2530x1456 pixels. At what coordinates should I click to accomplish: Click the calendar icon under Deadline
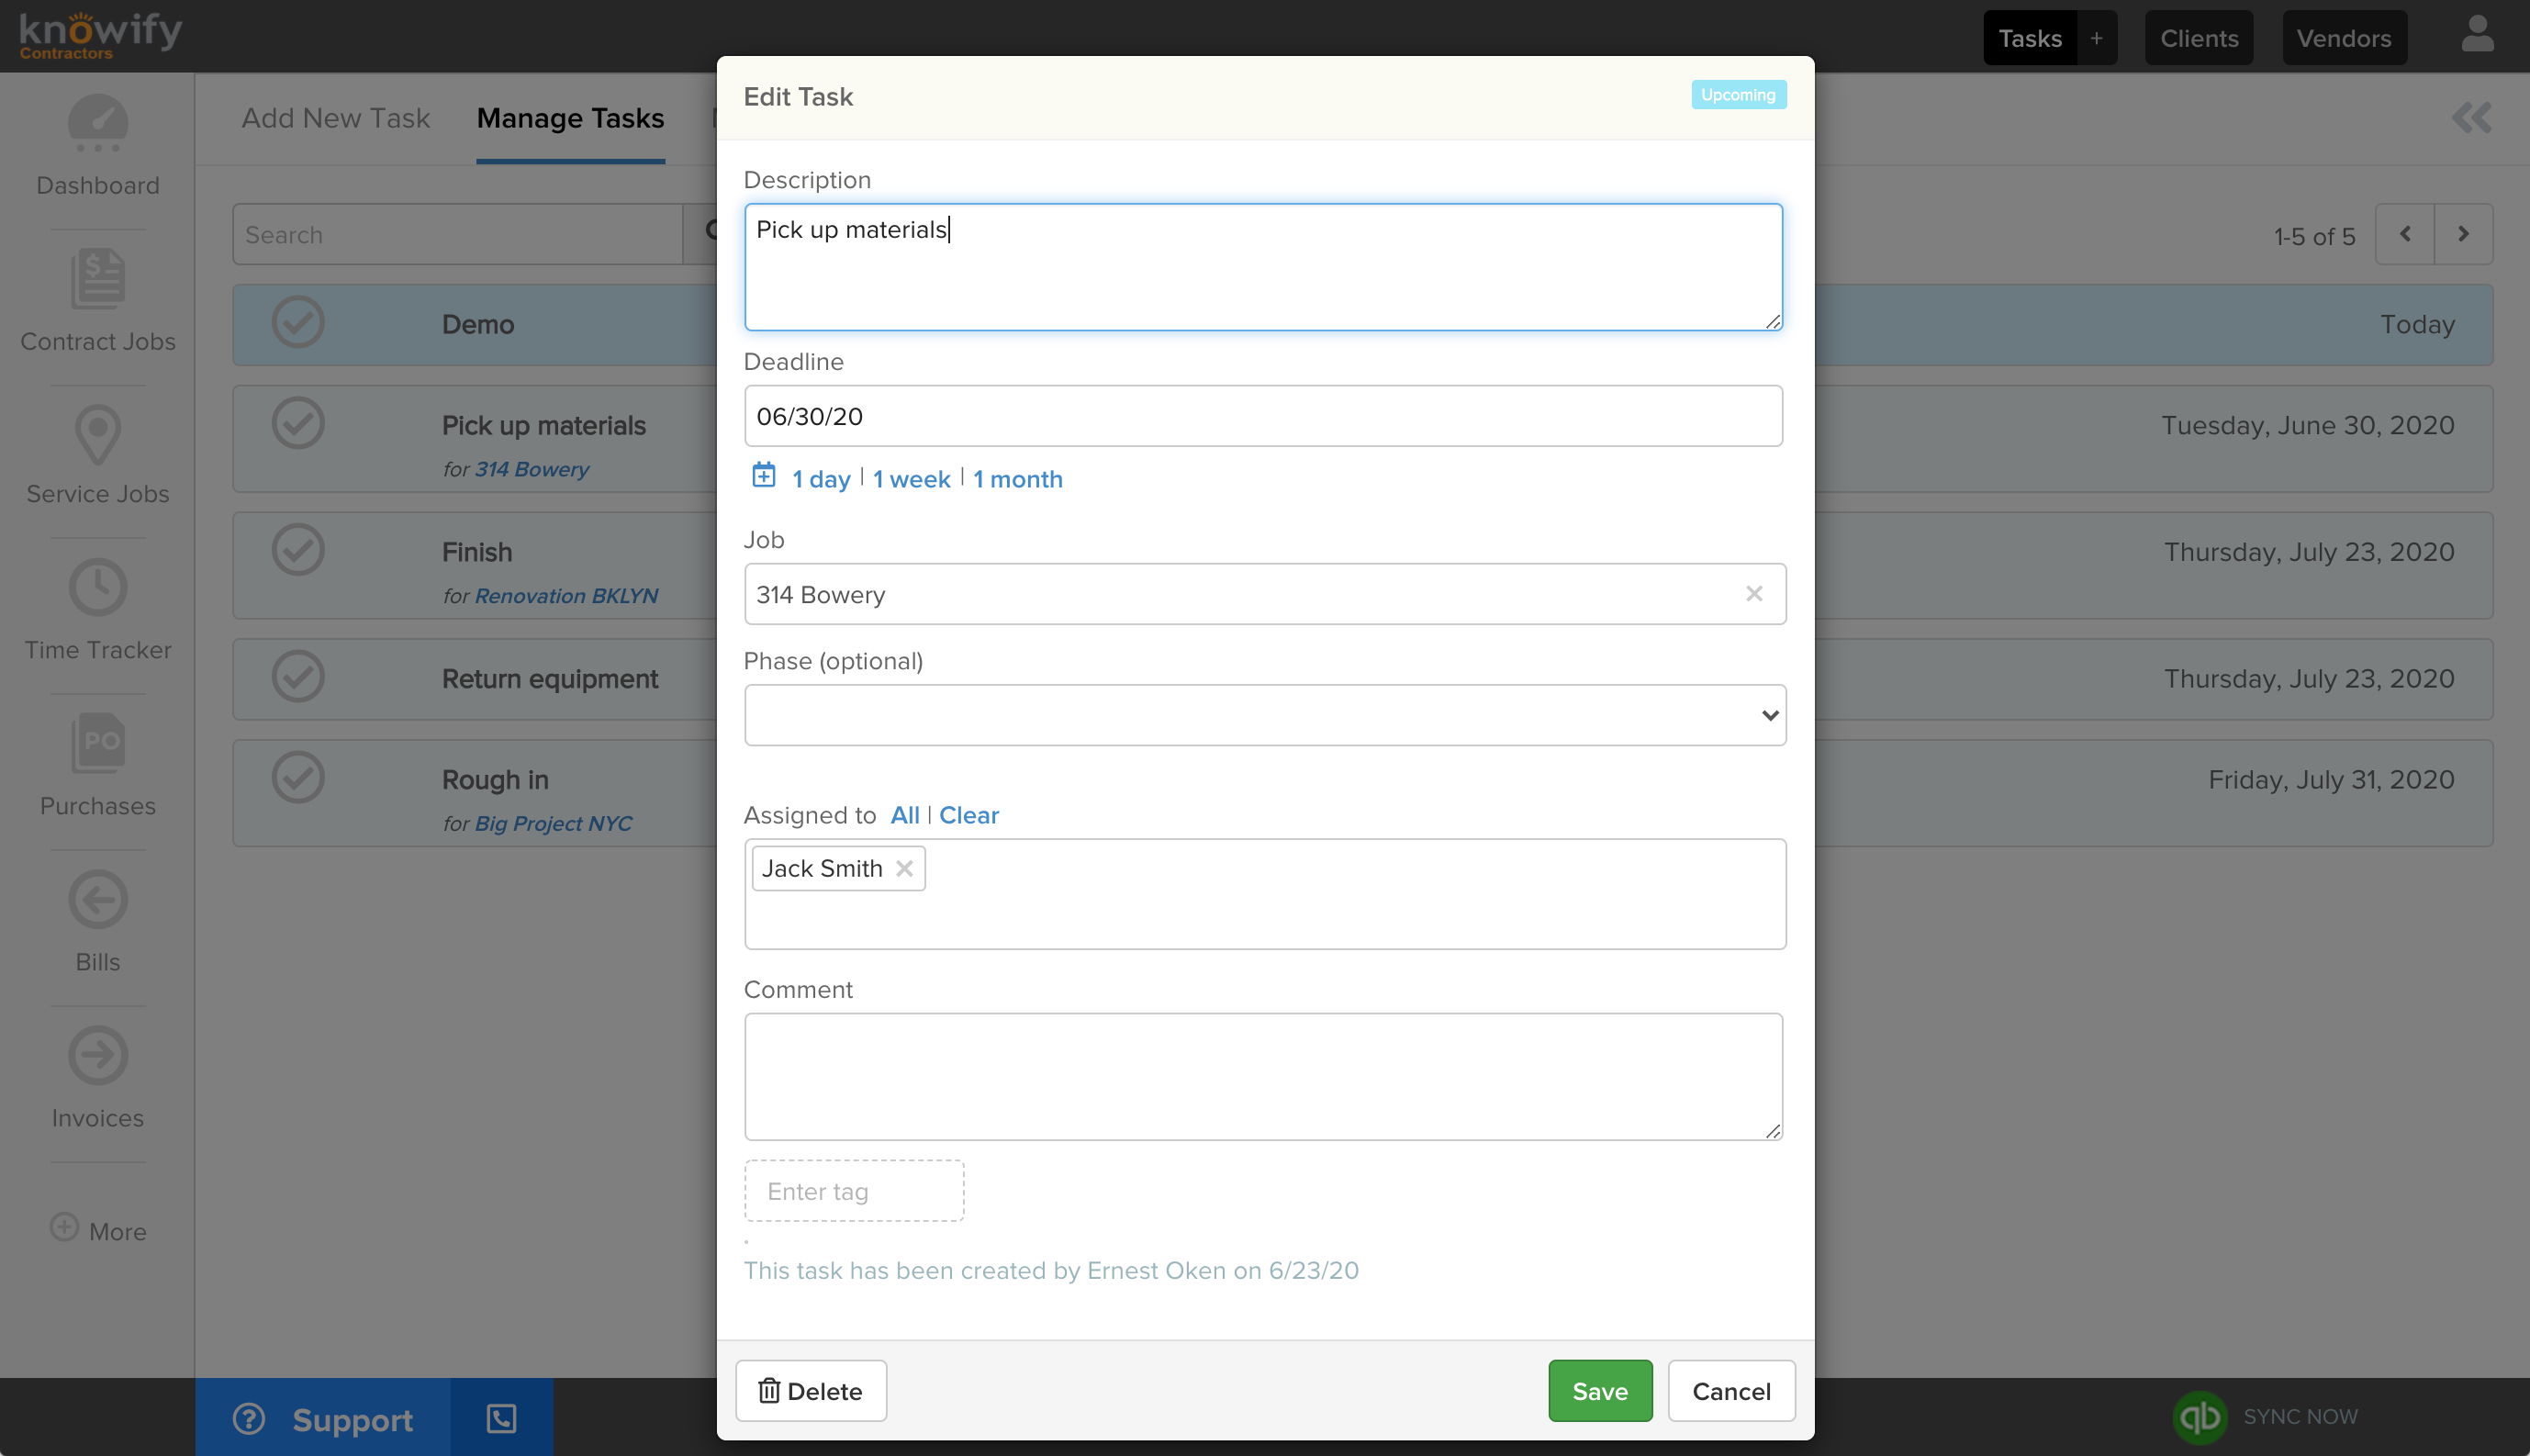(x=764, y=476)
